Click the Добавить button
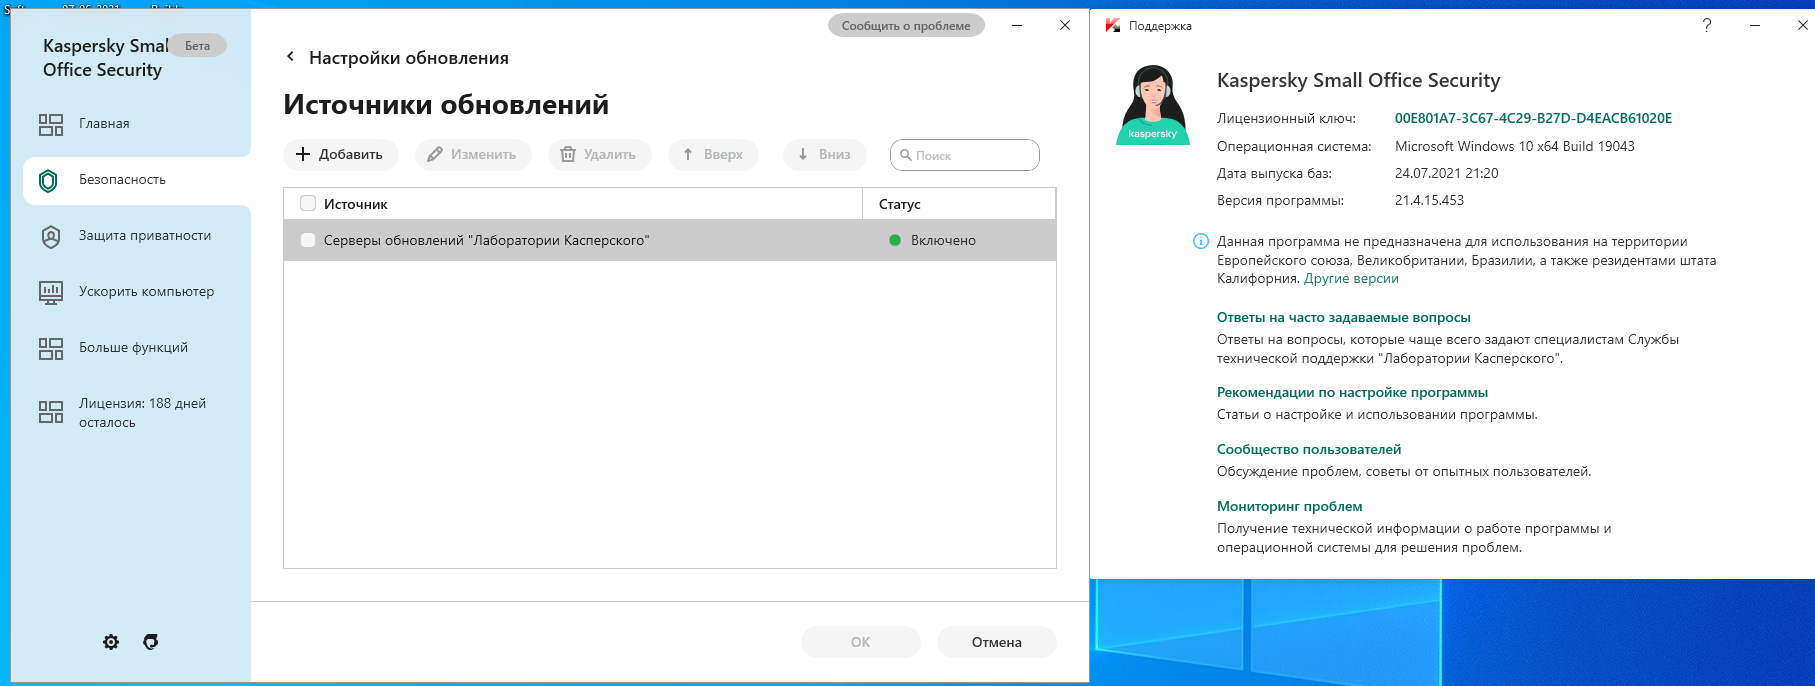Image resolution: width=1815 pixels, height=686 pixels. (x=341, y=155)
